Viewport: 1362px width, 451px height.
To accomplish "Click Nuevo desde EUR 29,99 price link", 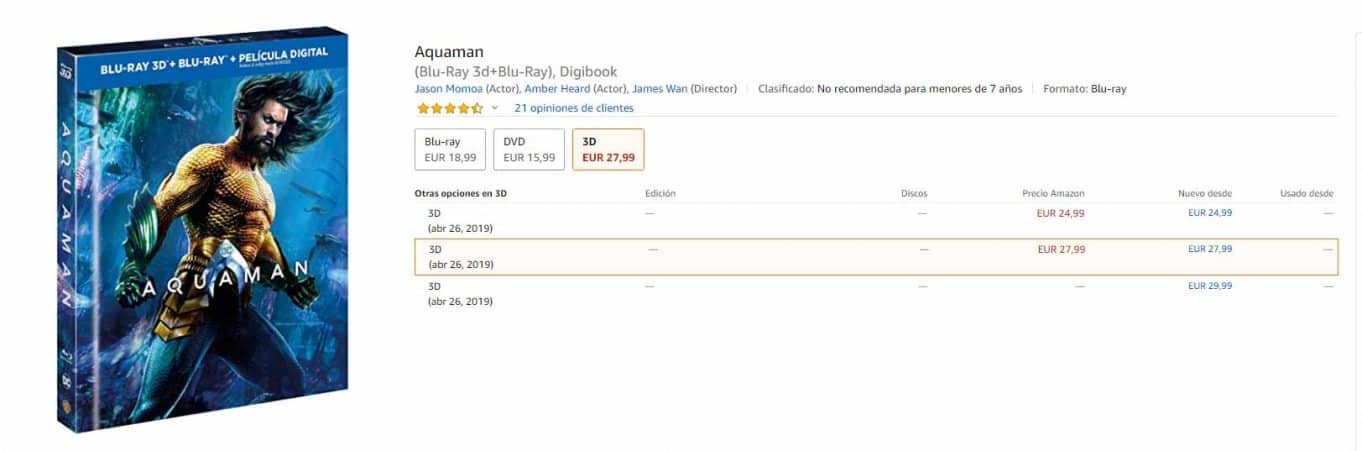I will point(1209,286).
